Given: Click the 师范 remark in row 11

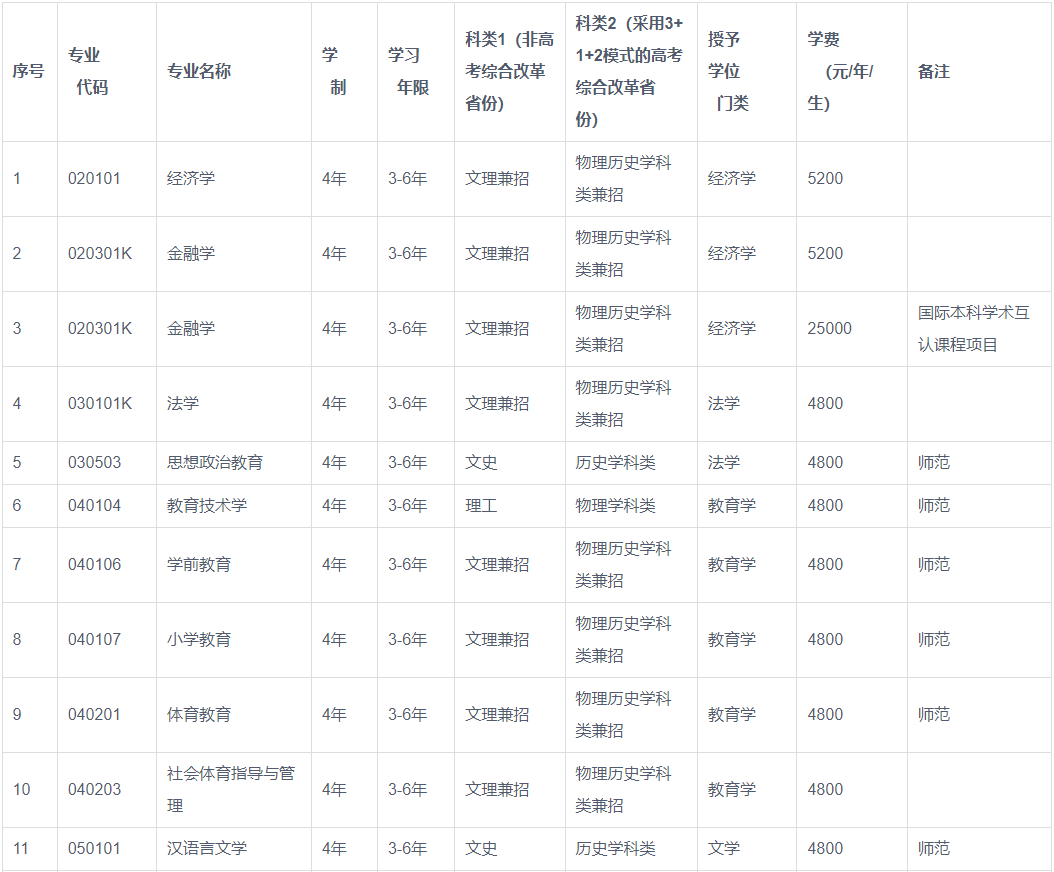Looking at the screenshot, I should coord(934,848).
